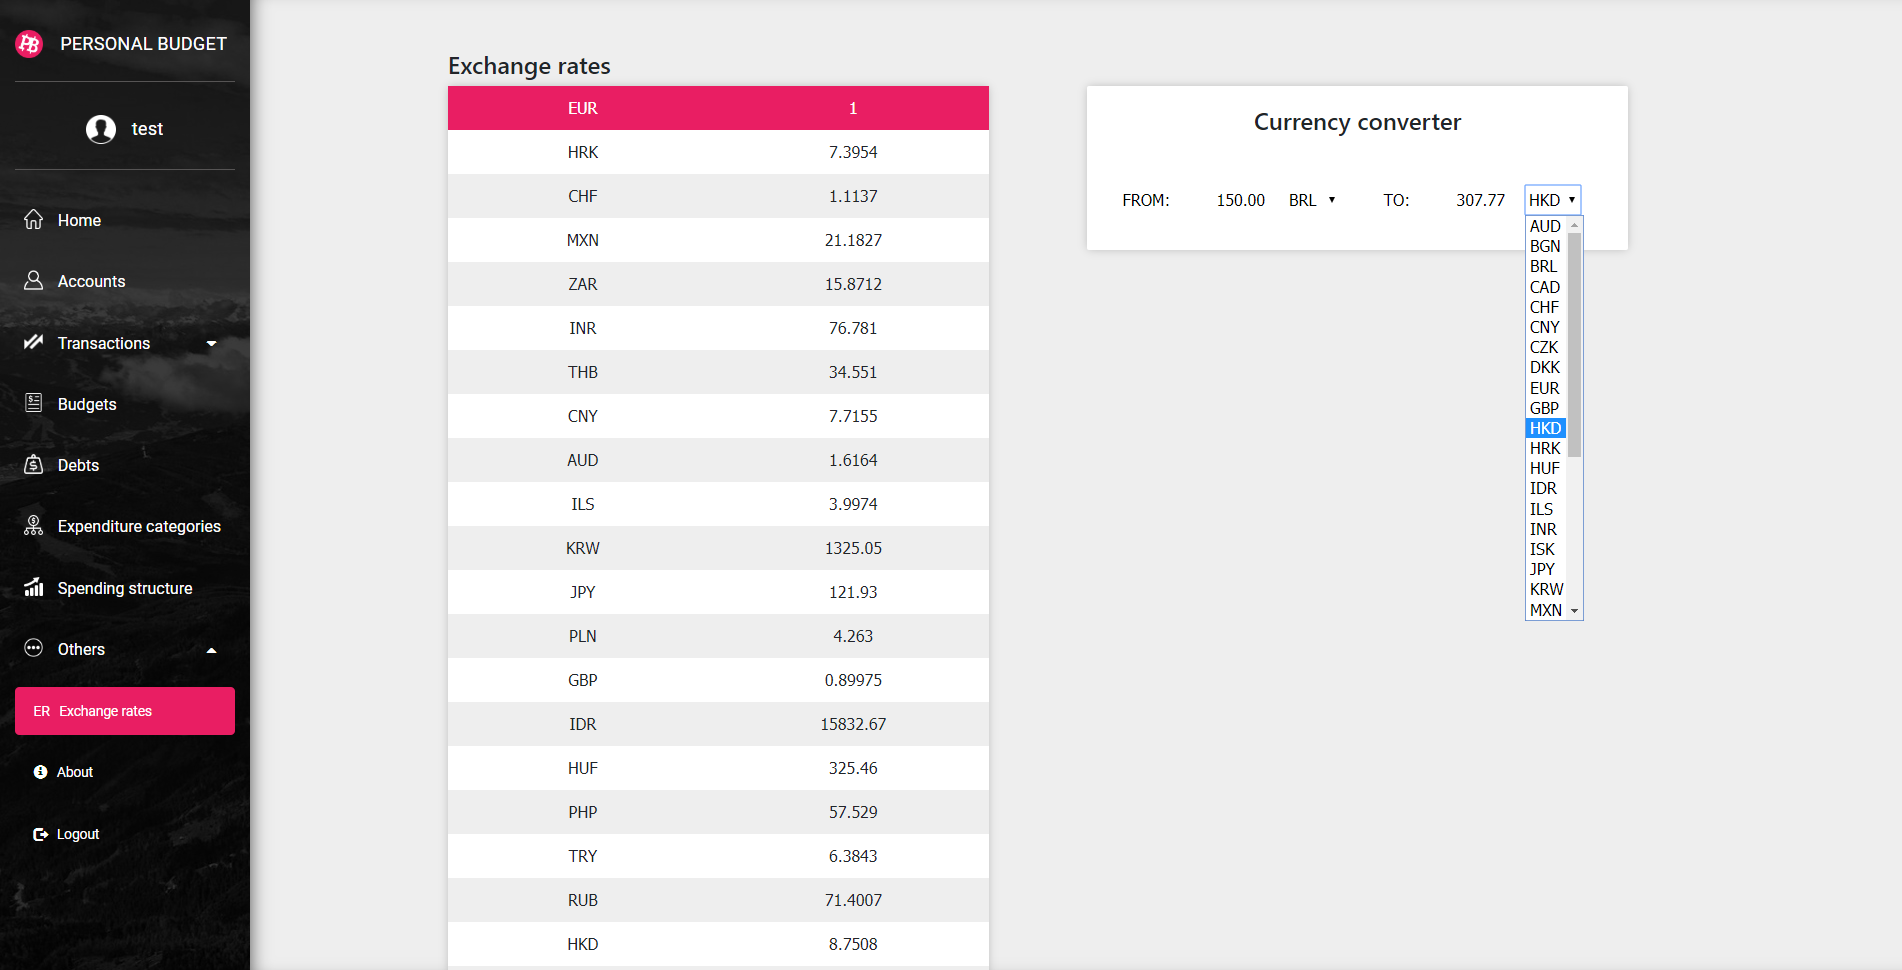
Task: Open the FROM currency dropdown showing BRL
Action: coord(1313,199)
